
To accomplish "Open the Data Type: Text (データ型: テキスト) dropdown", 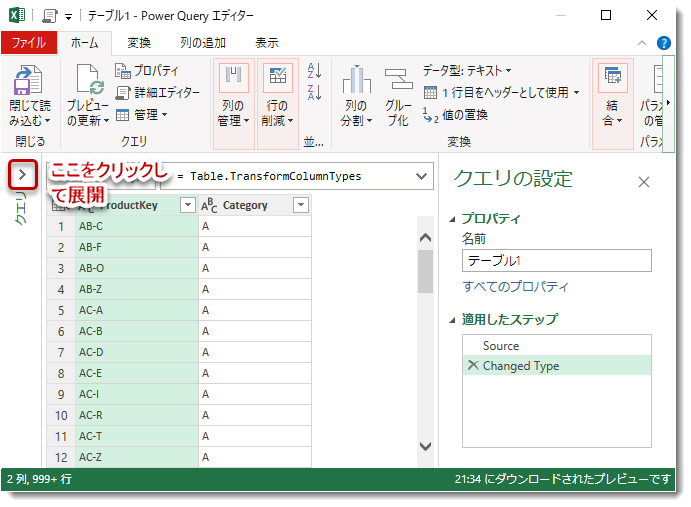I will [x=467, y=71].
